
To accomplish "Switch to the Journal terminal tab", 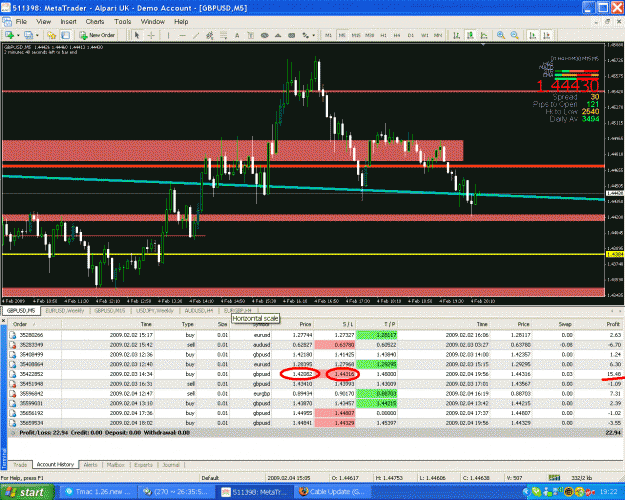I will pyautogui.click(x=171, y=465).
